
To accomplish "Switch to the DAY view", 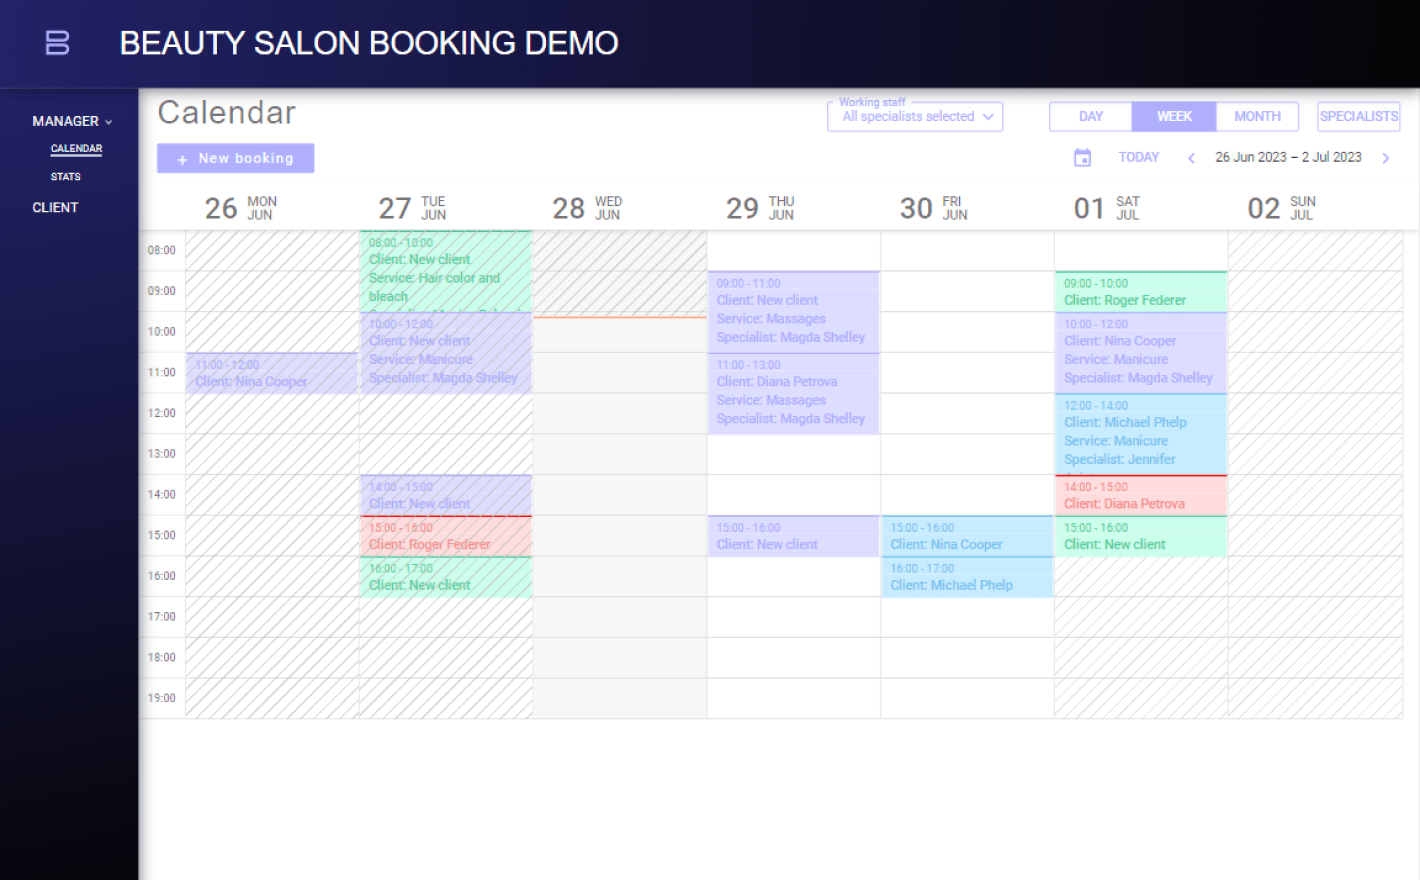I will 1089,116.
